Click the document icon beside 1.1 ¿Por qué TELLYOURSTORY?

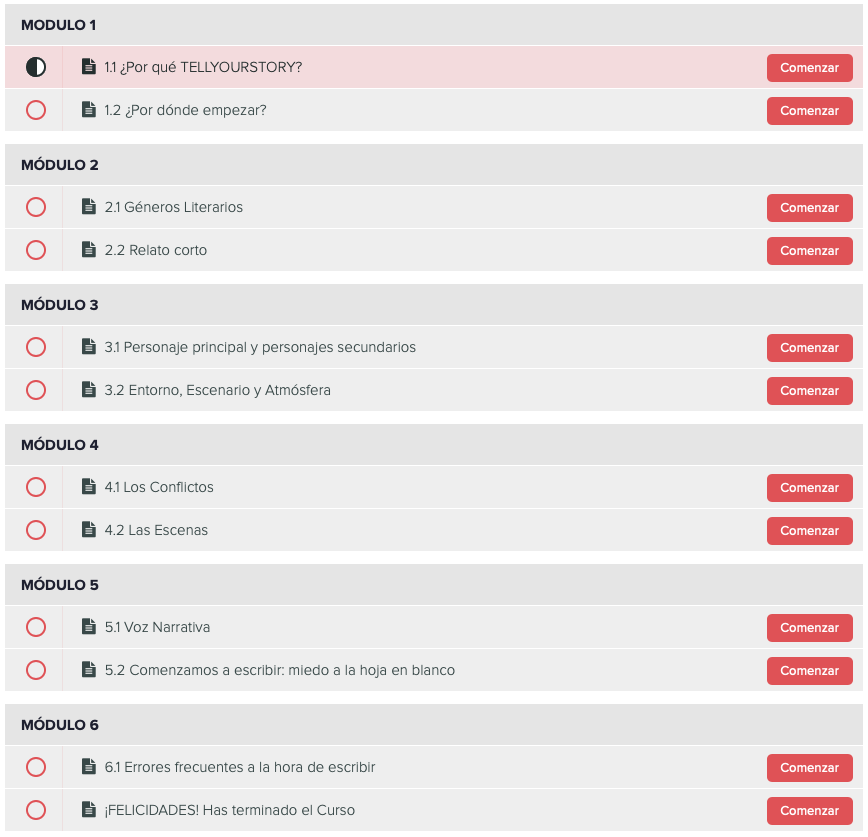(x=89, y=66)
